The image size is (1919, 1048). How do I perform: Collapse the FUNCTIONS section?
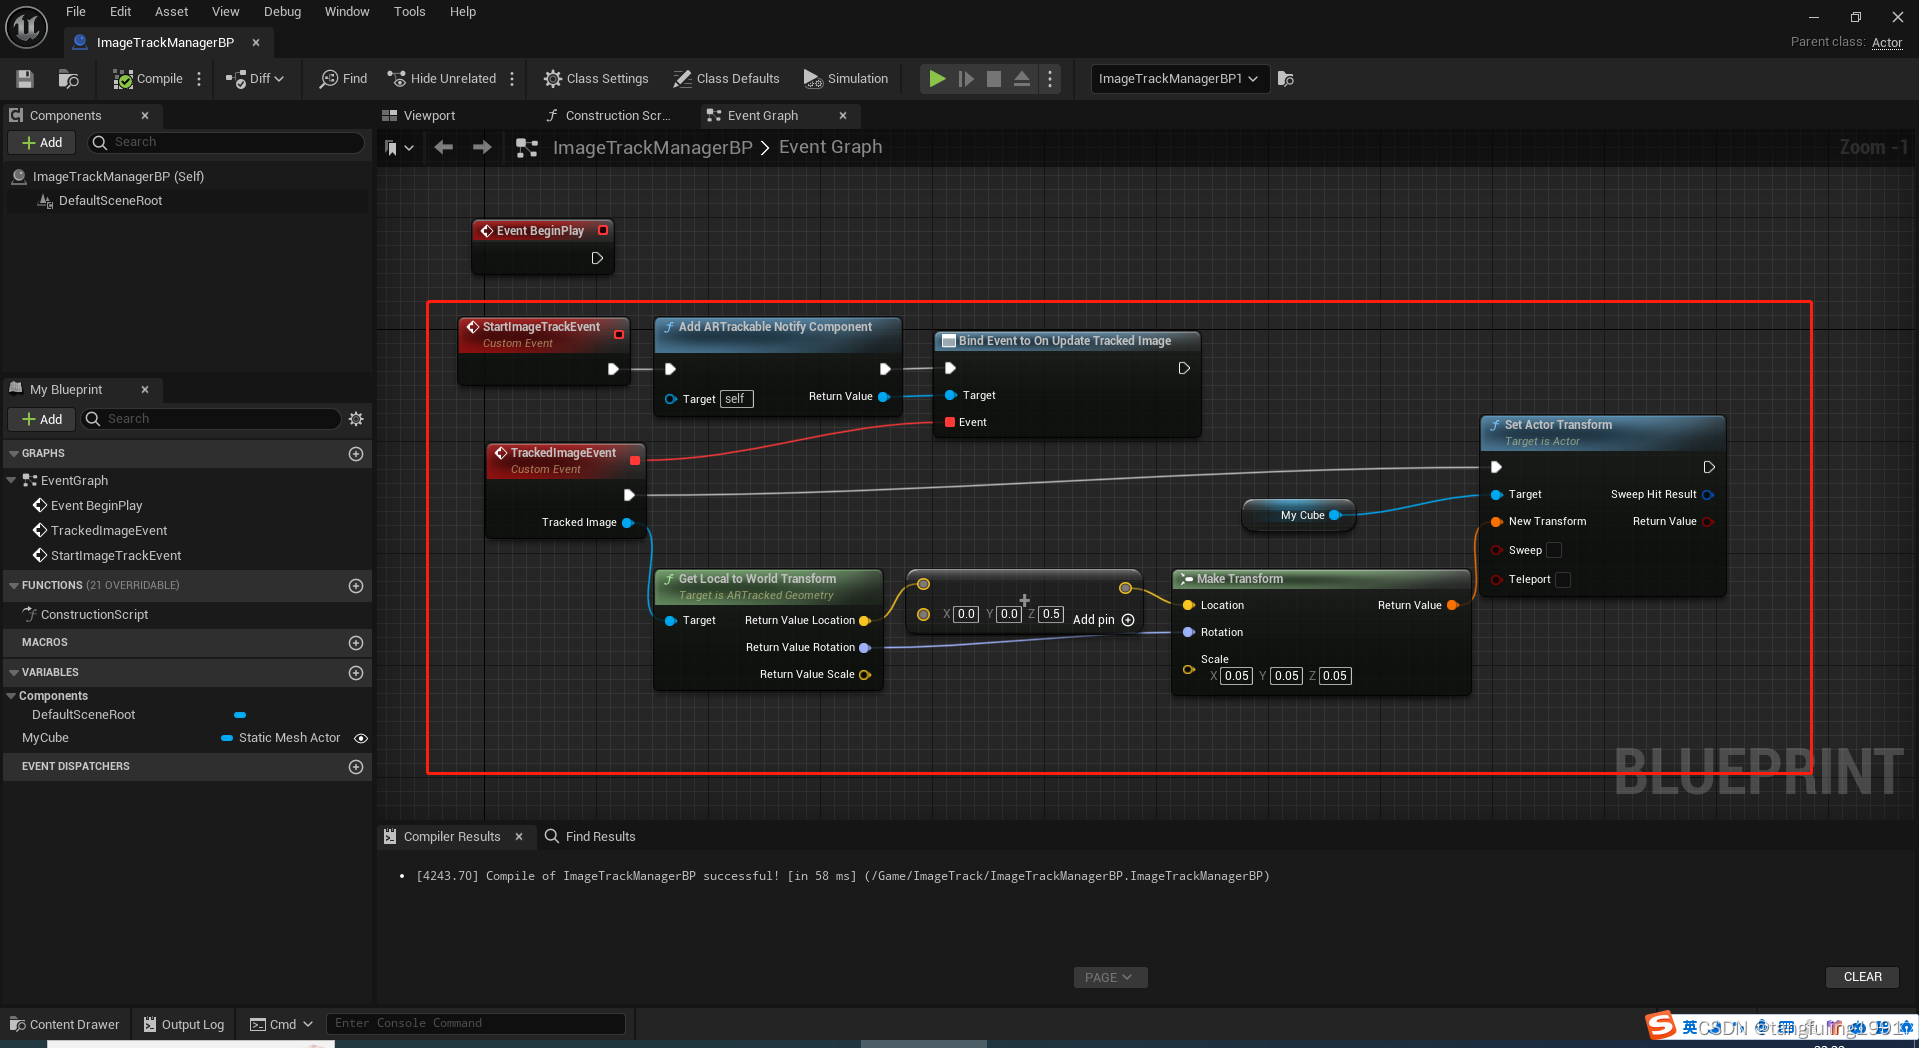point(14,586)
